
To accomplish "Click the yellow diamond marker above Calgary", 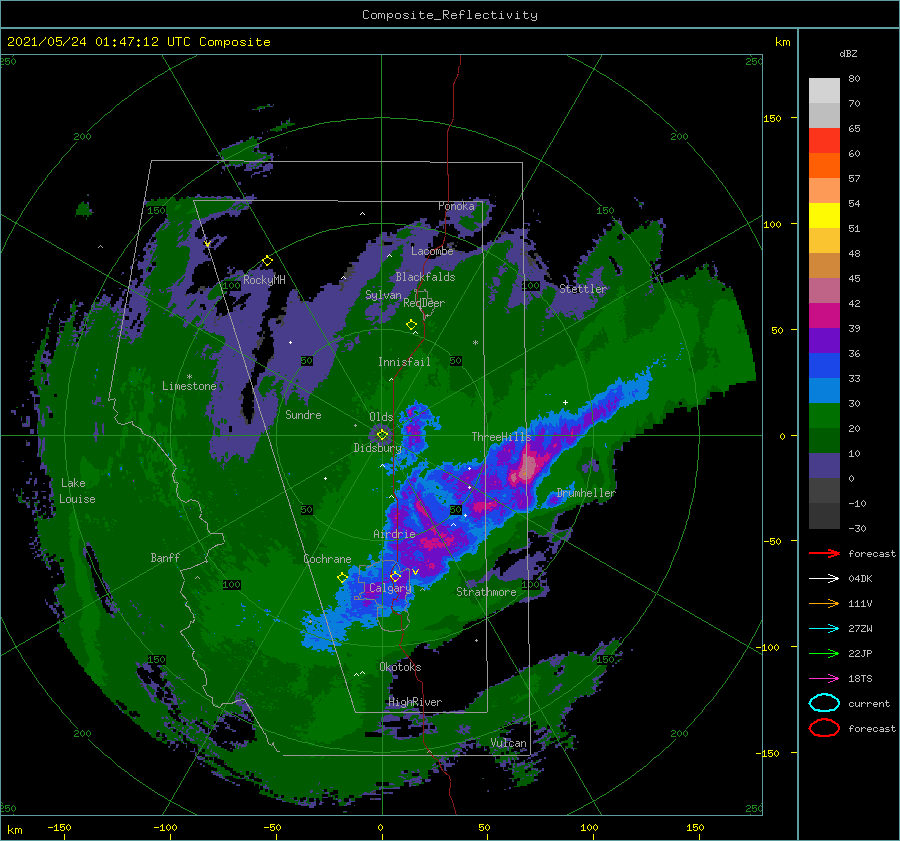I will point(395,576).
